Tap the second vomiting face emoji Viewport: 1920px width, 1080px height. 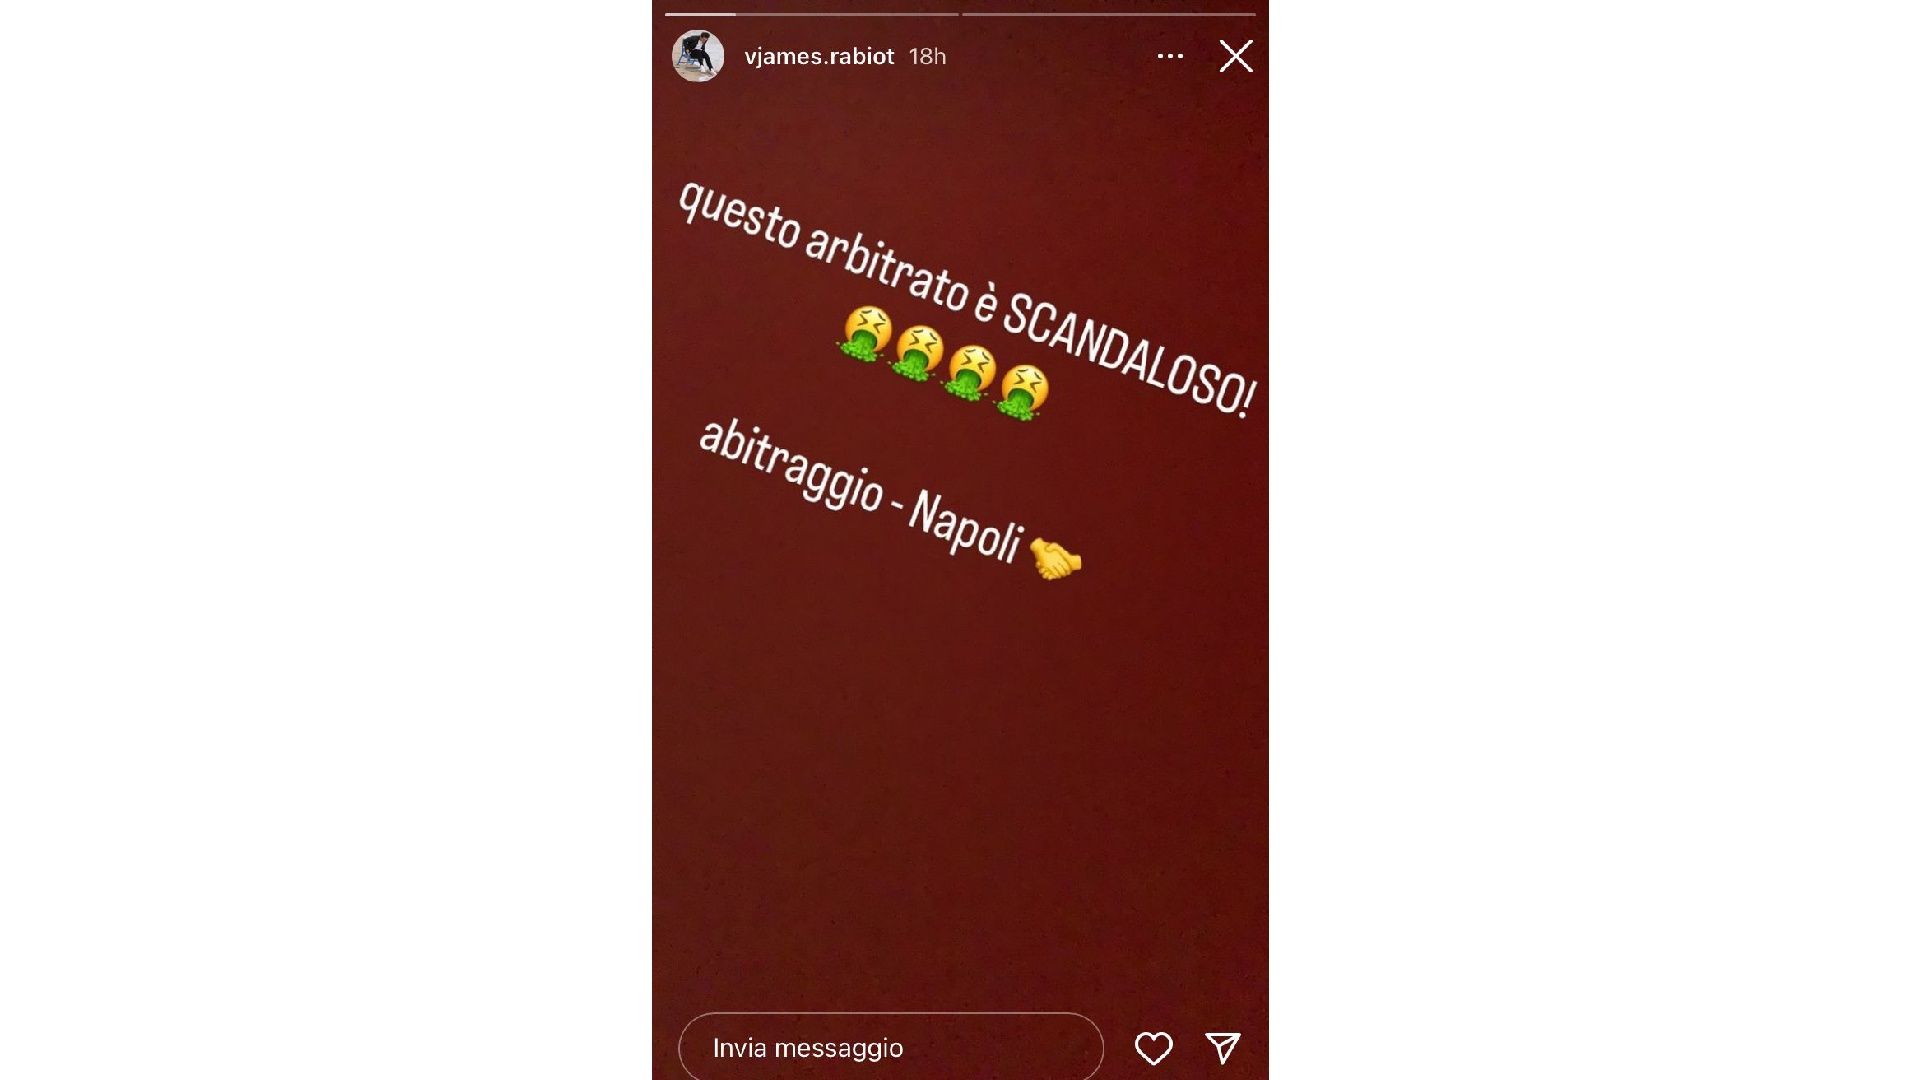[917, 353]
